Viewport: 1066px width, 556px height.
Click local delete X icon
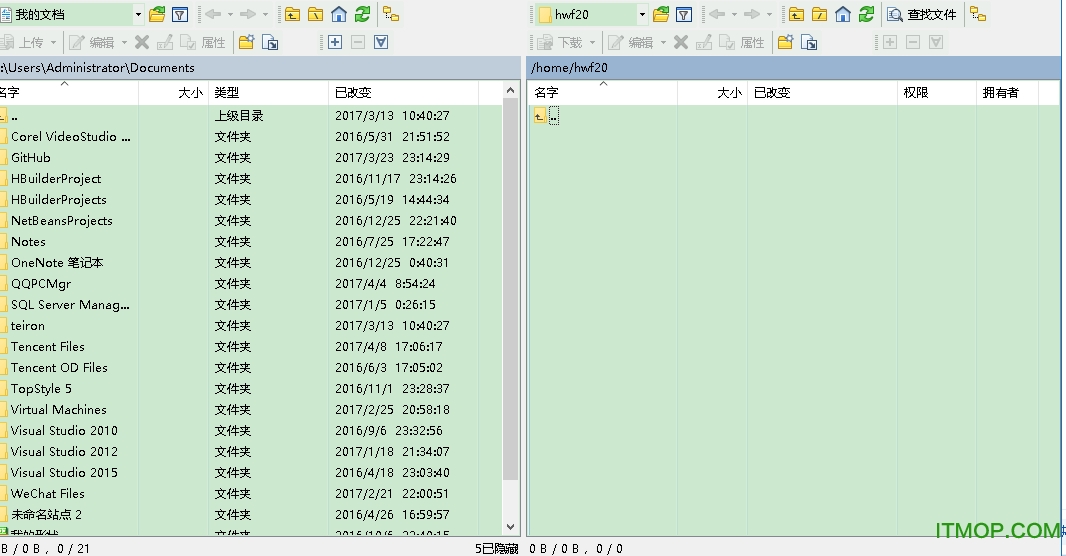tap(141, 42)
